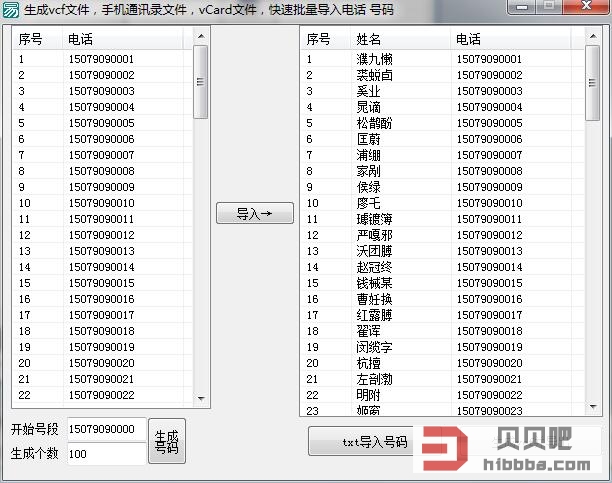
Task: Select name 杭擅 in right list
Action: (x=368, y=363)
